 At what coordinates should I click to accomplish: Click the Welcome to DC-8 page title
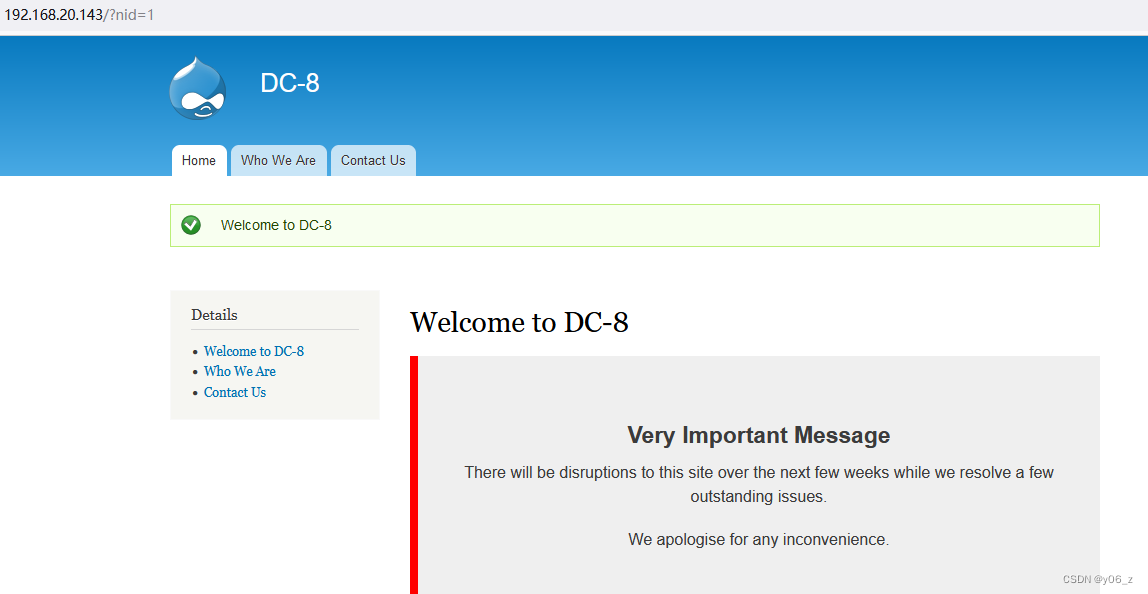pos(519,322)
